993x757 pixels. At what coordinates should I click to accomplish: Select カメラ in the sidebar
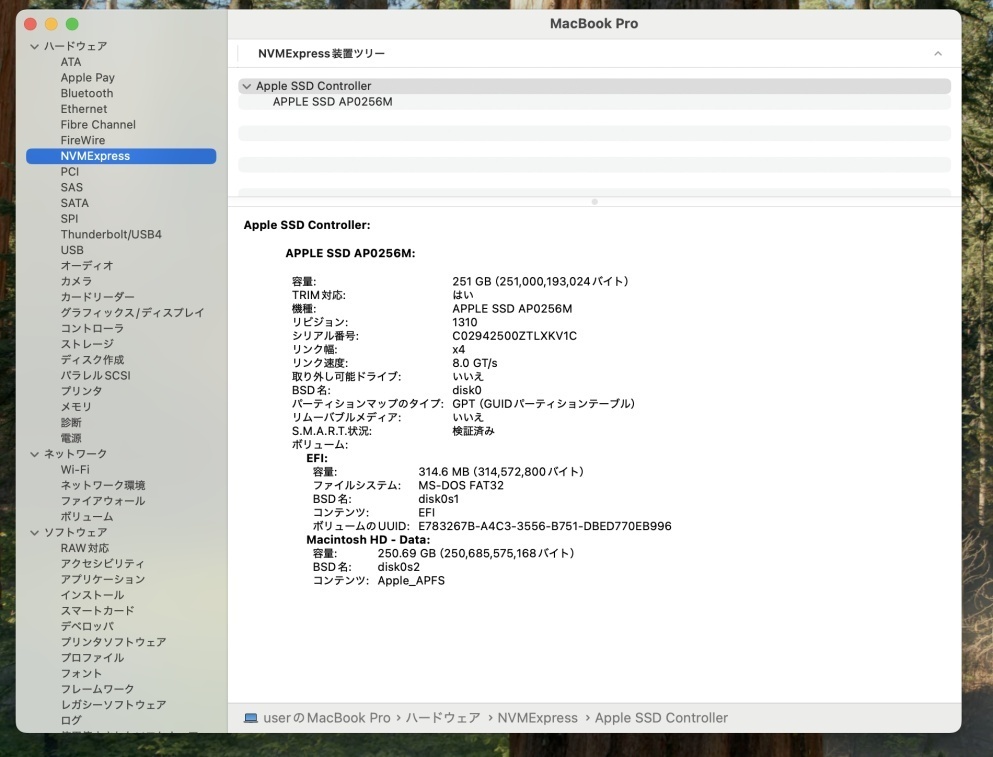tap(76, 281)
